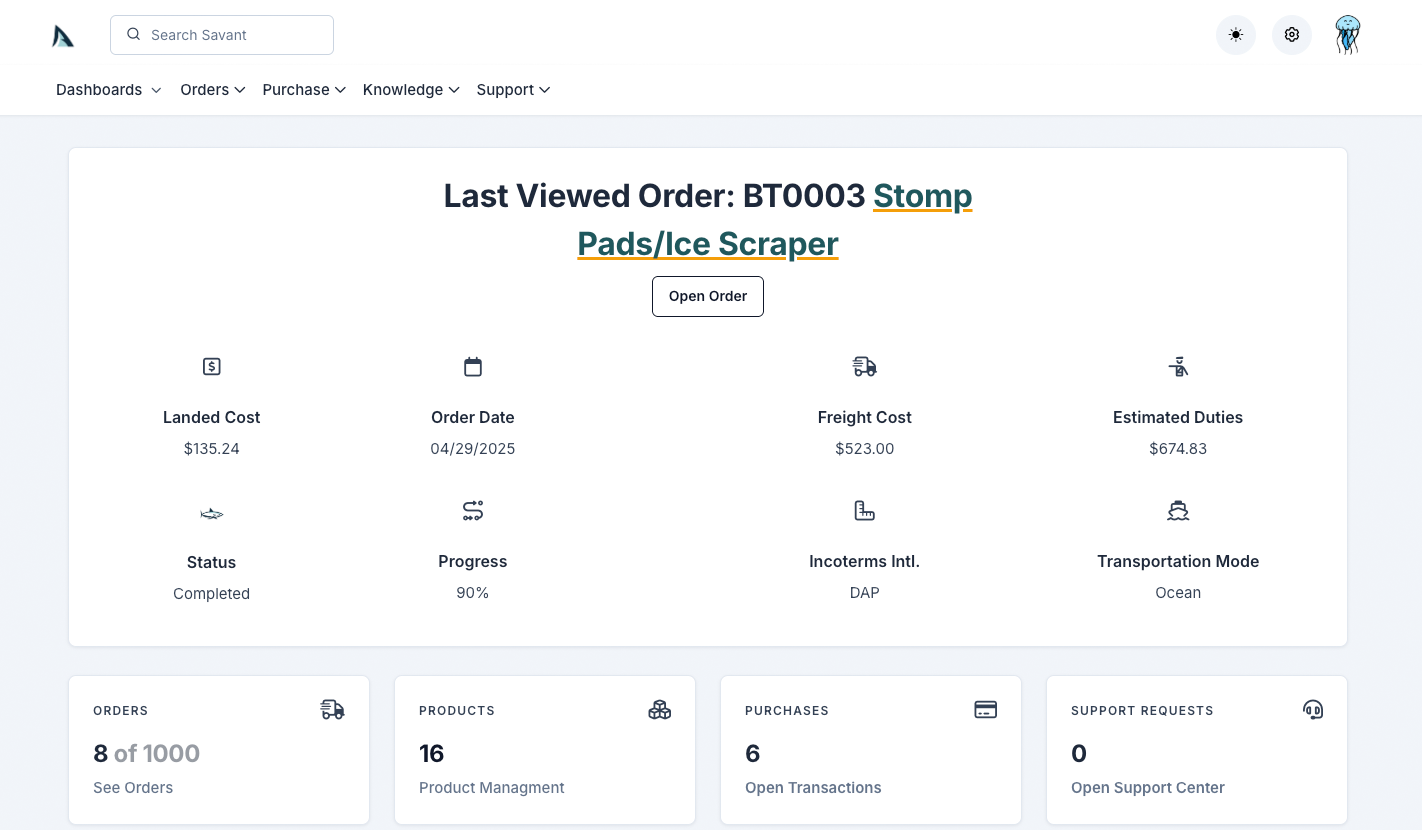The height and width of the screenshot is (830, 1422).
Task: Click the Support Requests headset icon
Action: (x=1313, y=709)
